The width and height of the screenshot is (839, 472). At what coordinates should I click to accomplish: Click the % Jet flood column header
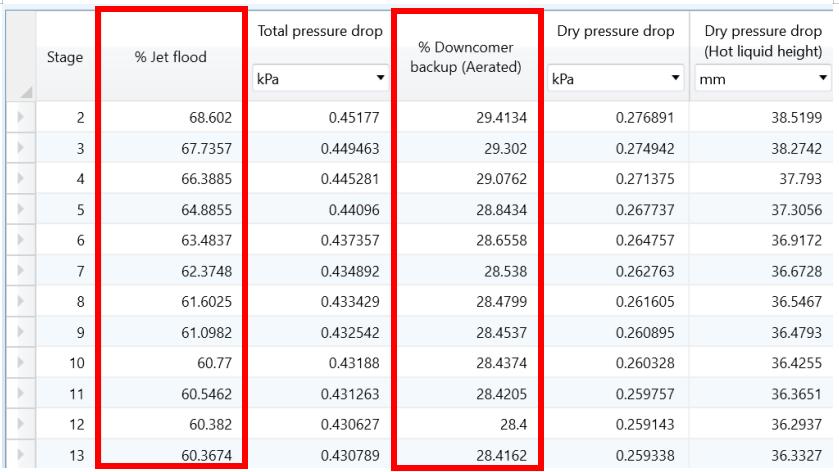point(170,57)
